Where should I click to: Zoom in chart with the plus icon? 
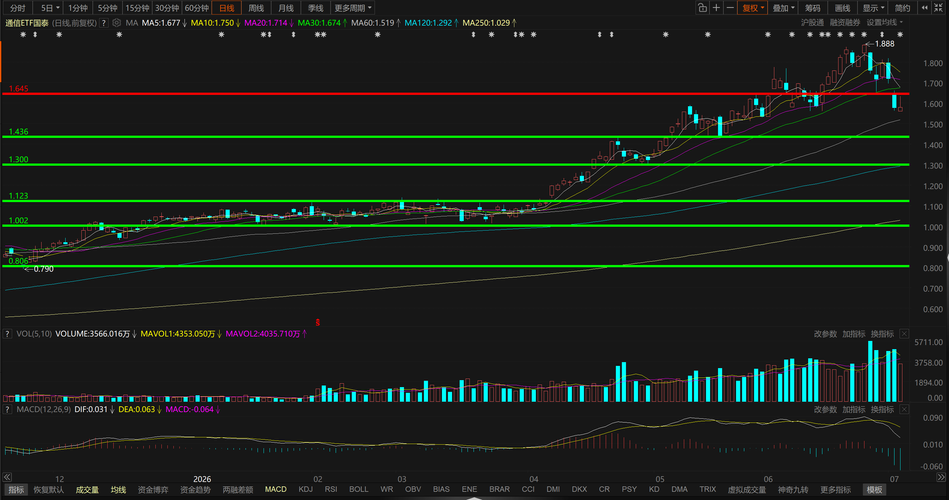(717, 8)
